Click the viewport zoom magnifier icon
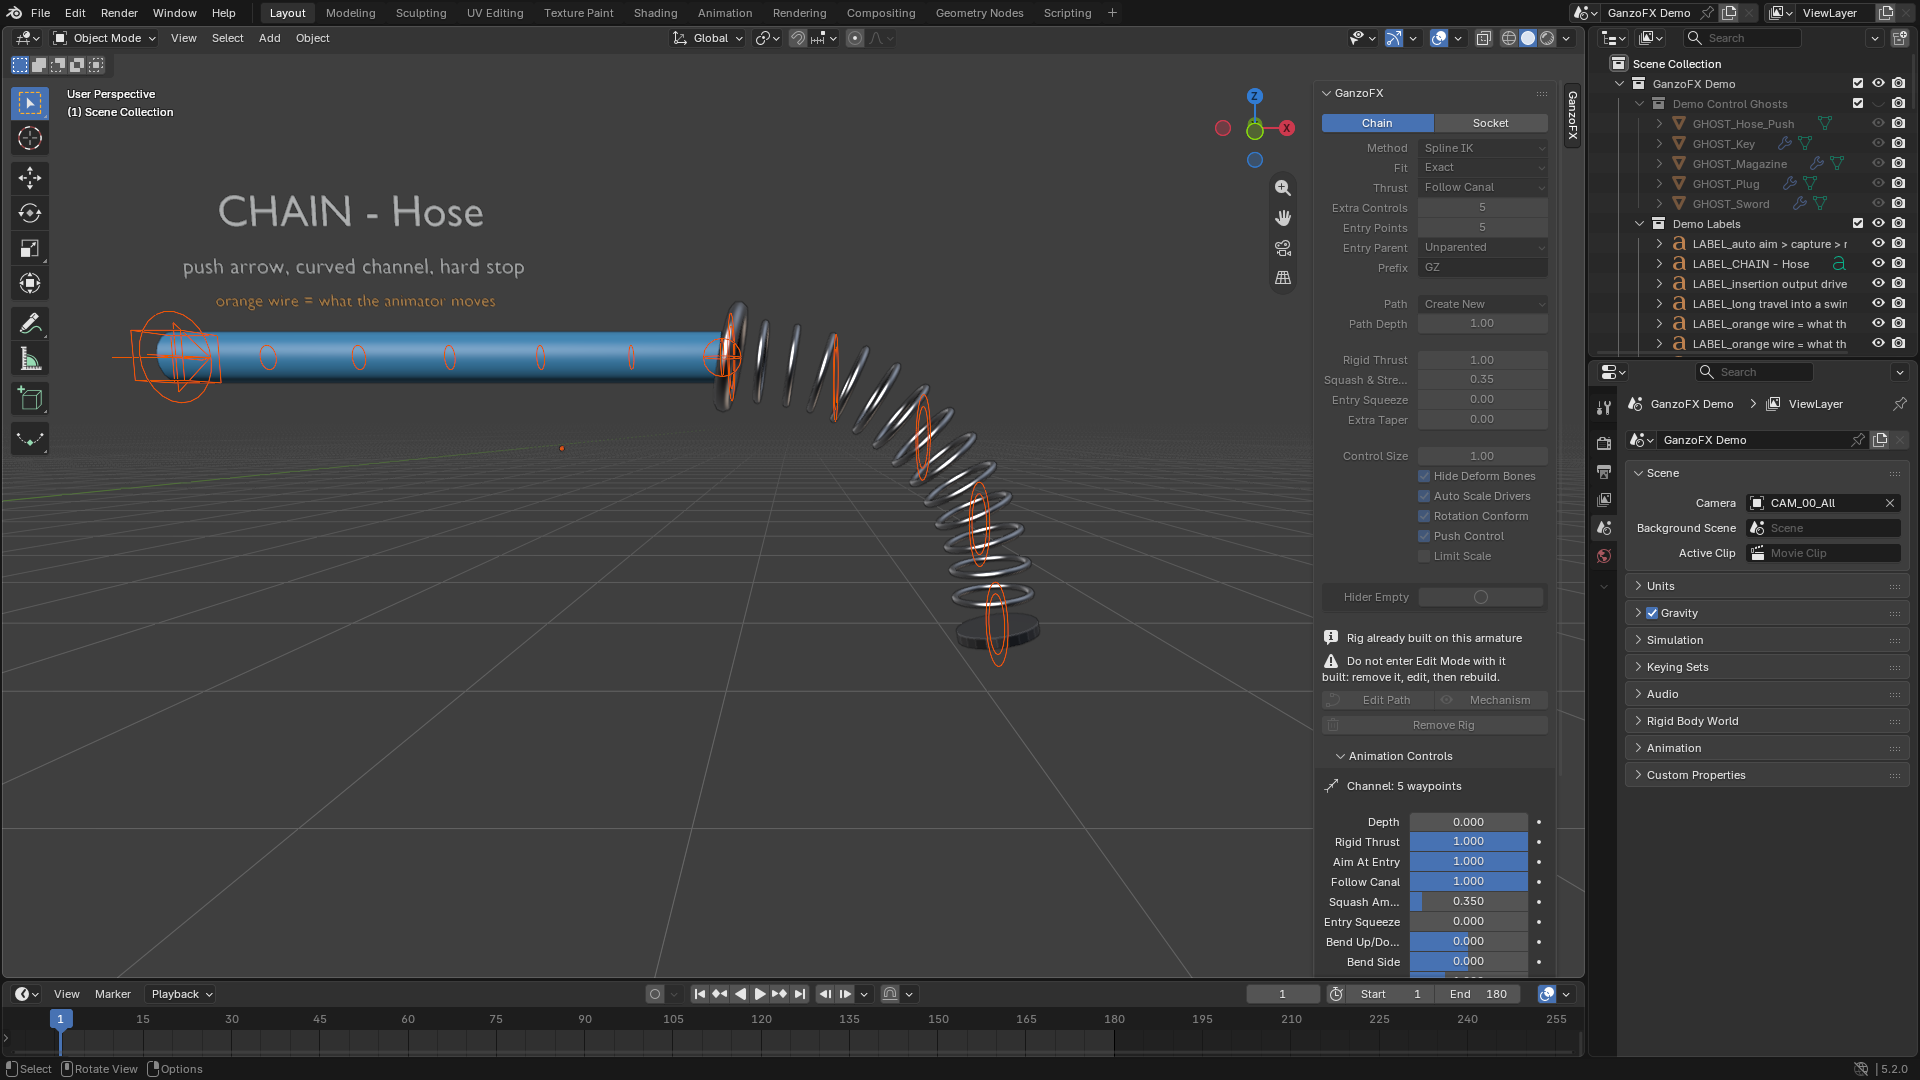The width and height of the screenshot is (1920, 1080). click(1283, 188)
